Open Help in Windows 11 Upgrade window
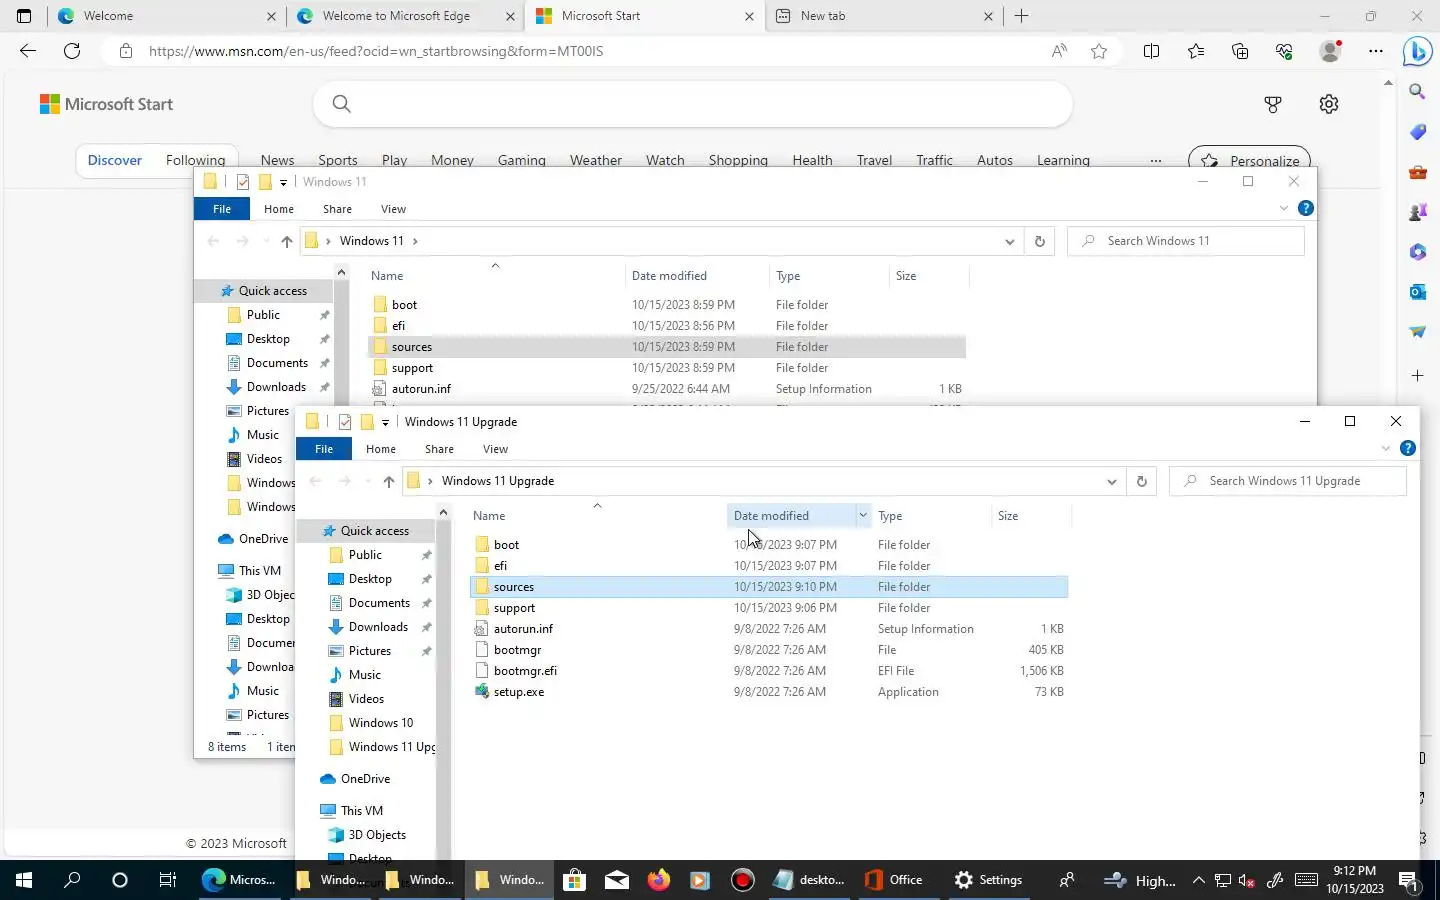Image resolution: width=1440 pixels, height=900 pixels. pos(1407,448)
